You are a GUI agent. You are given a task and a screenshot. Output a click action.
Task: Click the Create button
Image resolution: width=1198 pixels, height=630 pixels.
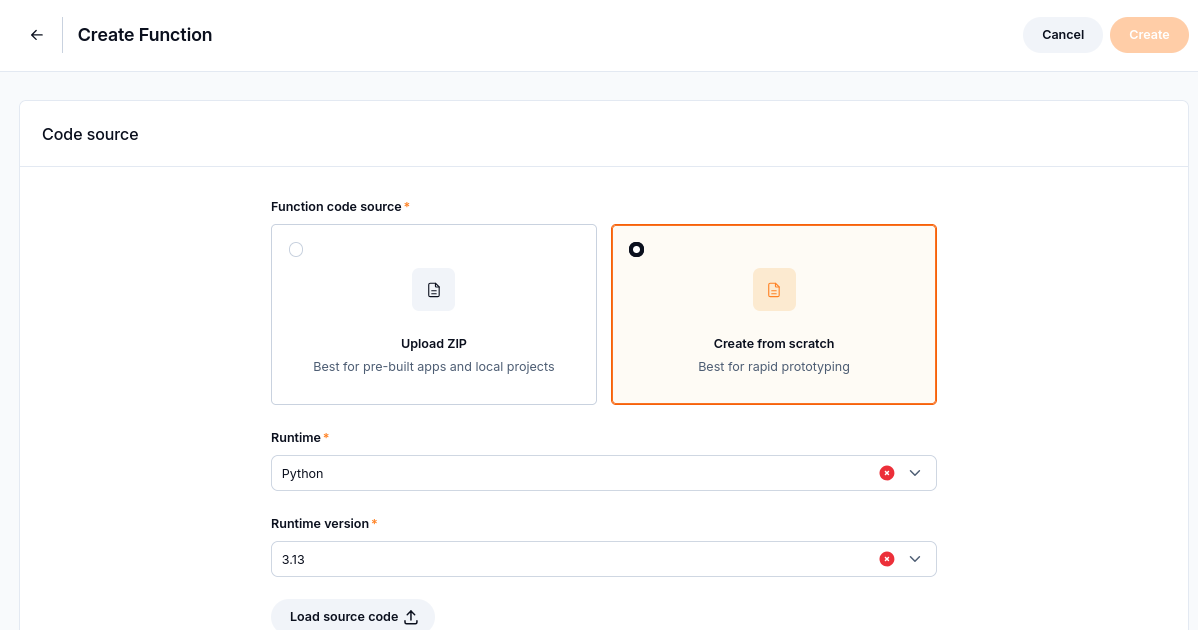1149,35
